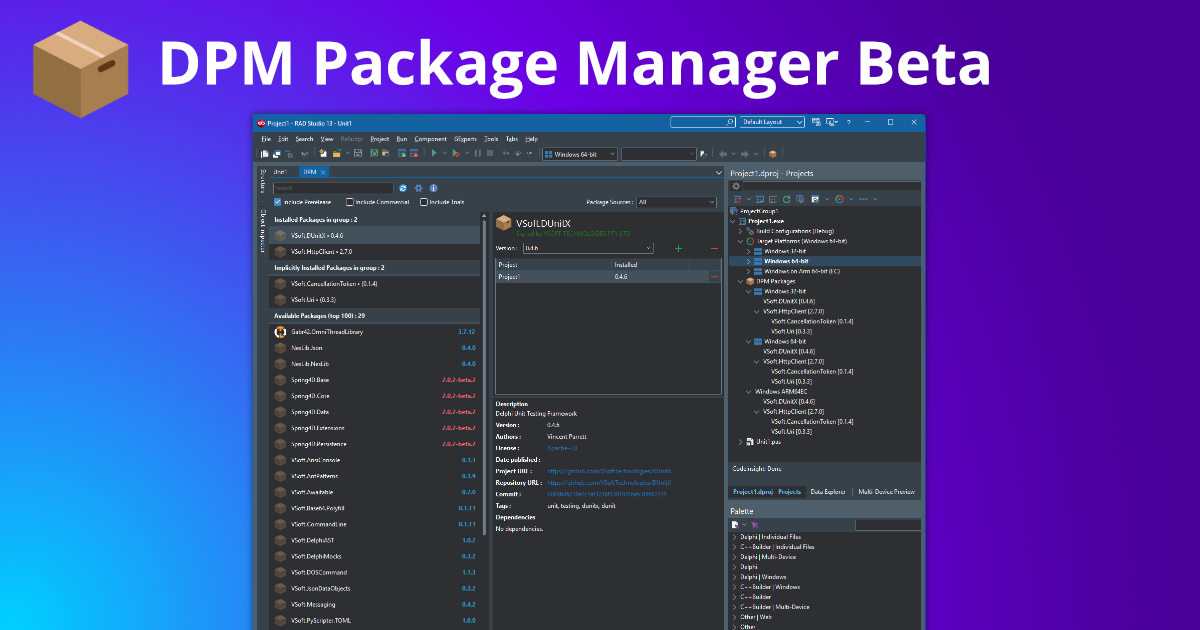
Task: Click the VSoft.HttpClient package box icon
Action: 281,252
